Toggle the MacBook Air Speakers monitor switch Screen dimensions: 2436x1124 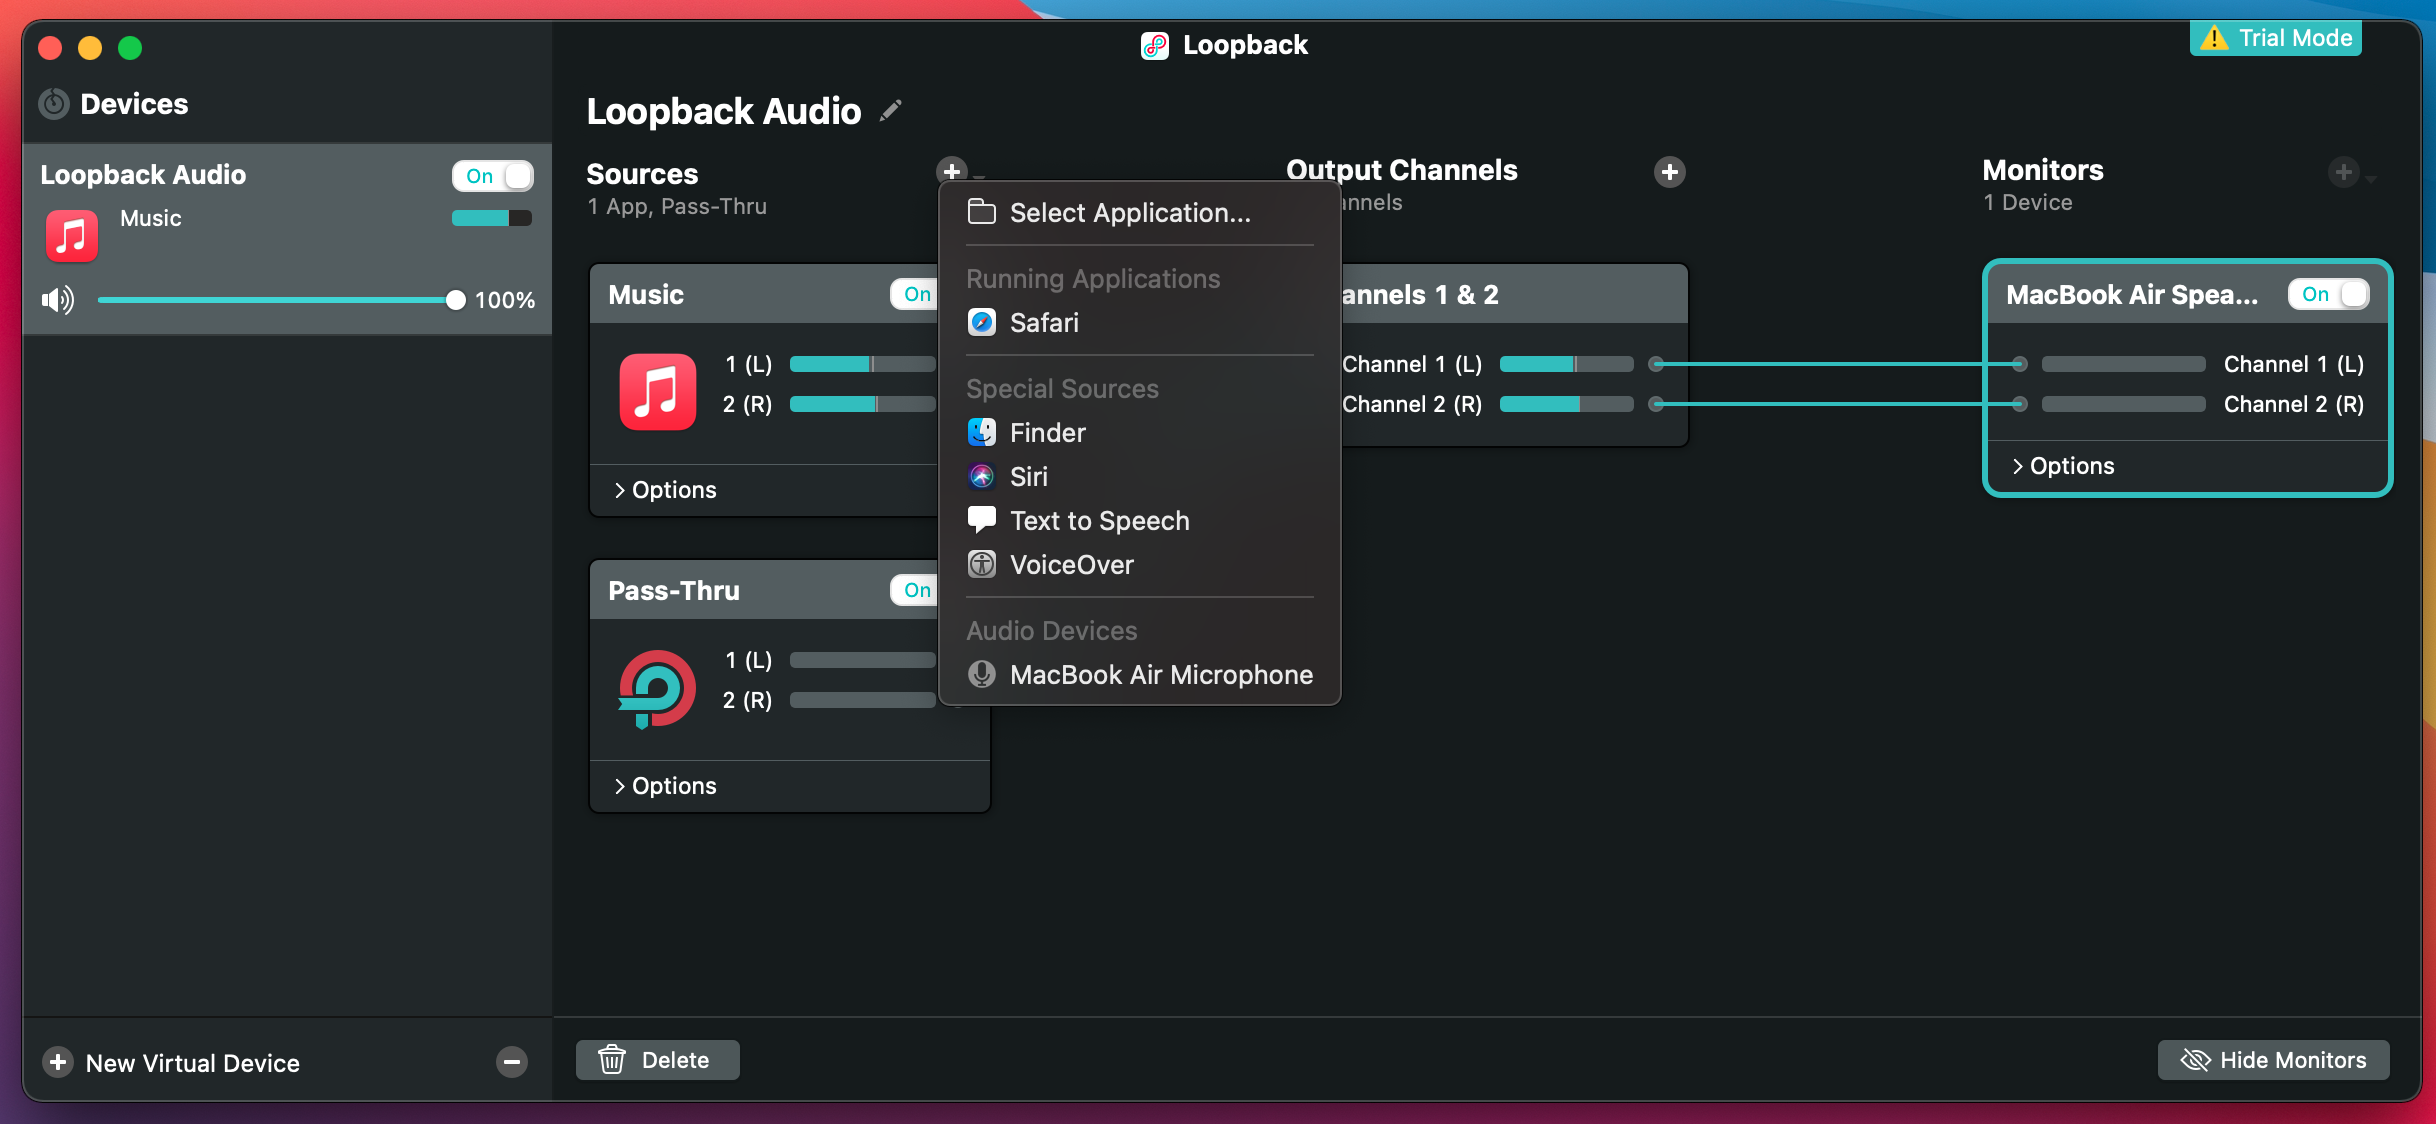[2329, 294]
